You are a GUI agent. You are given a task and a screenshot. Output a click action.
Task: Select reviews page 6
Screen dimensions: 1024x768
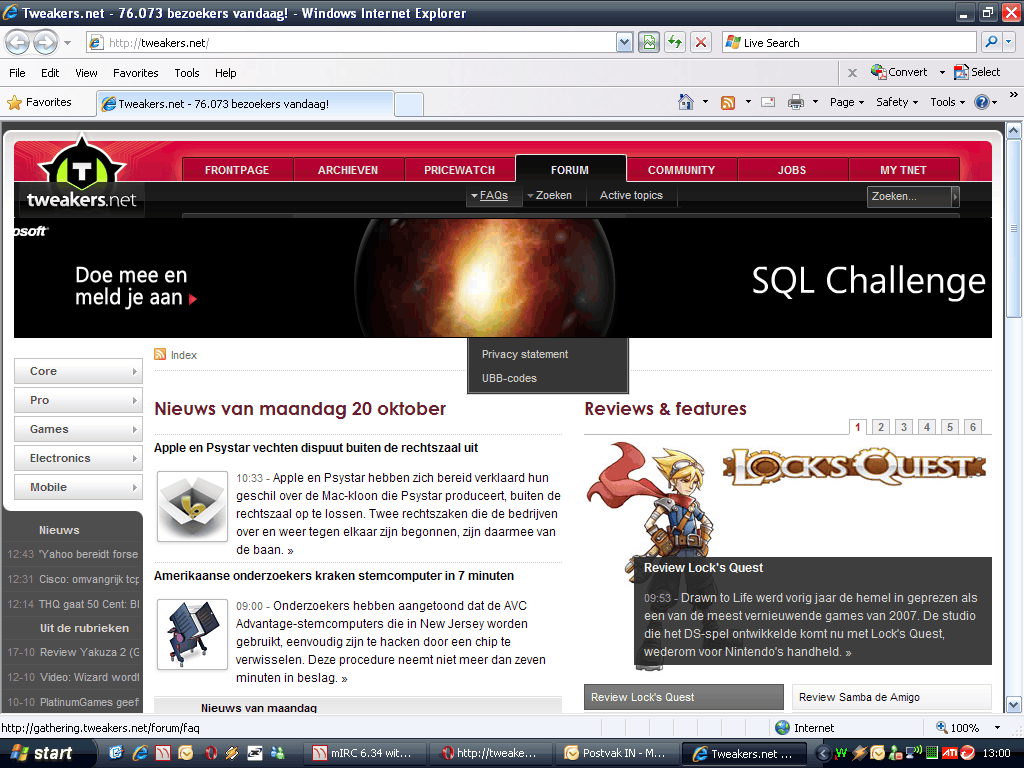coord(972,427)
